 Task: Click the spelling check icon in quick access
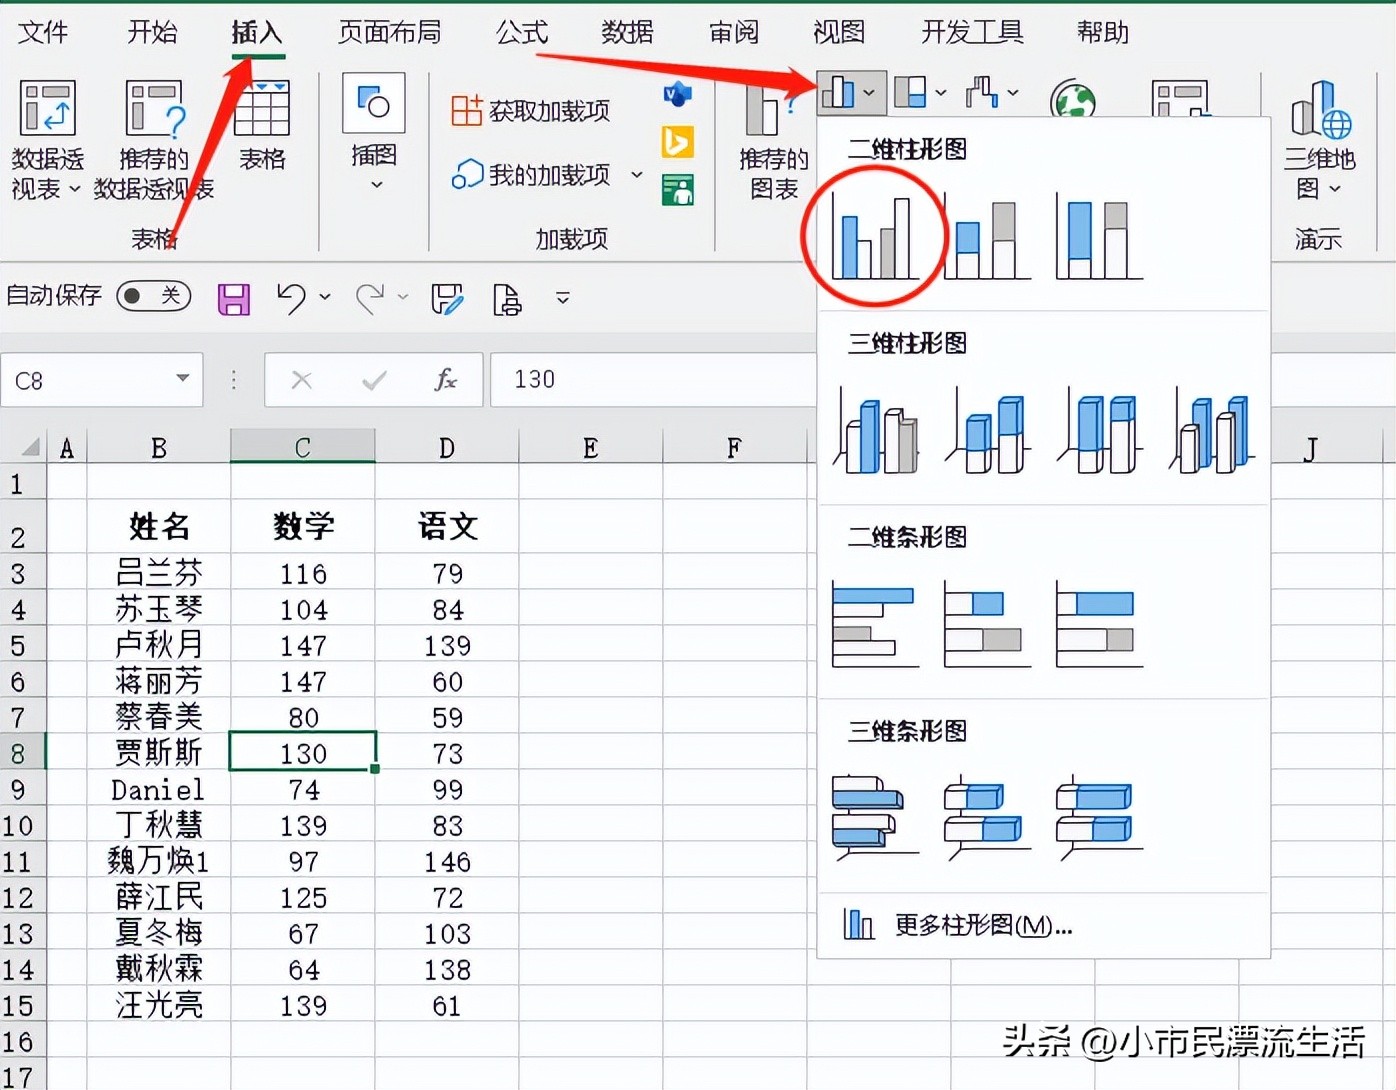[x=447, y=298]
